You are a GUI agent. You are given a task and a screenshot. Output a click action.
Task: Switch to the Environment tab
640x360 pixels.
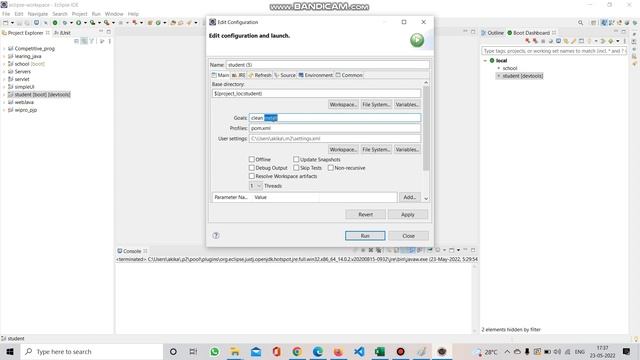point(316,75)
